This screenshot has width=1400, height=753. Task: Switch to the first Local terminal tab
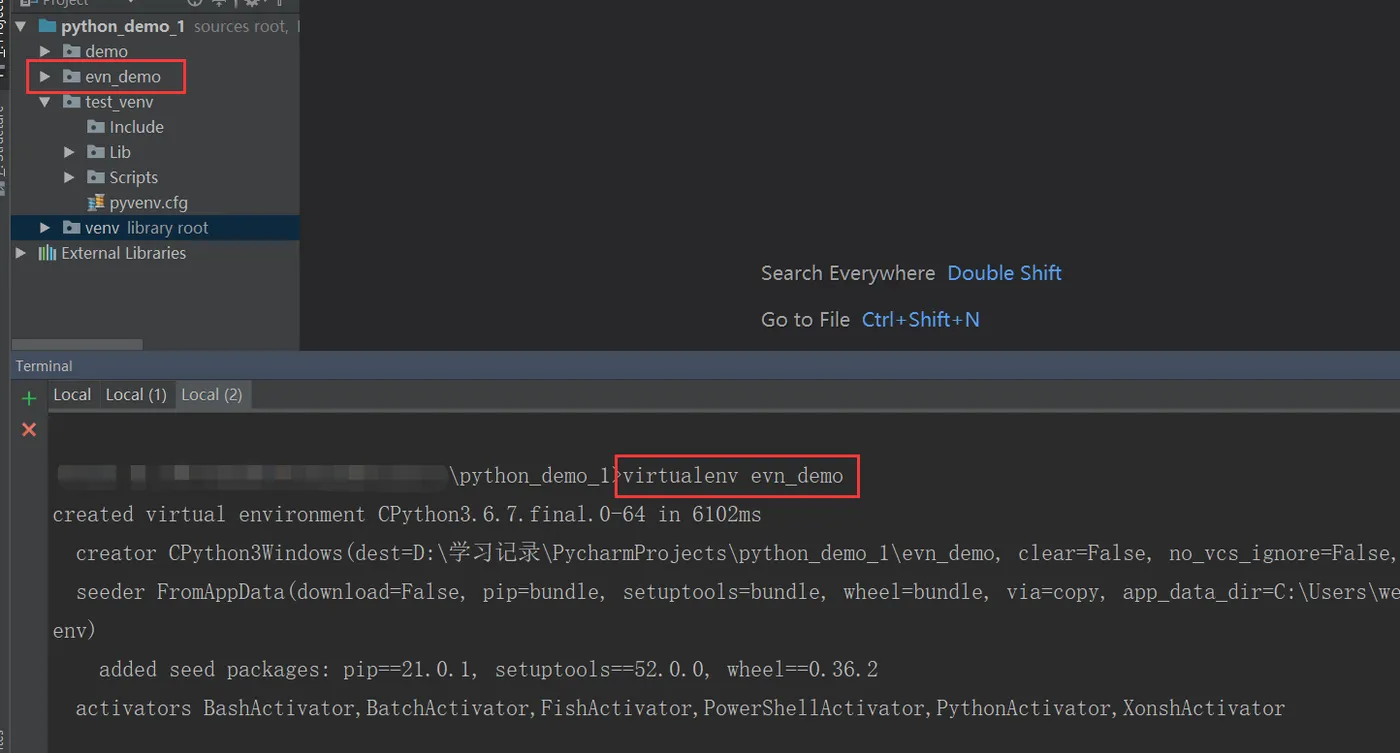[72, 395]
